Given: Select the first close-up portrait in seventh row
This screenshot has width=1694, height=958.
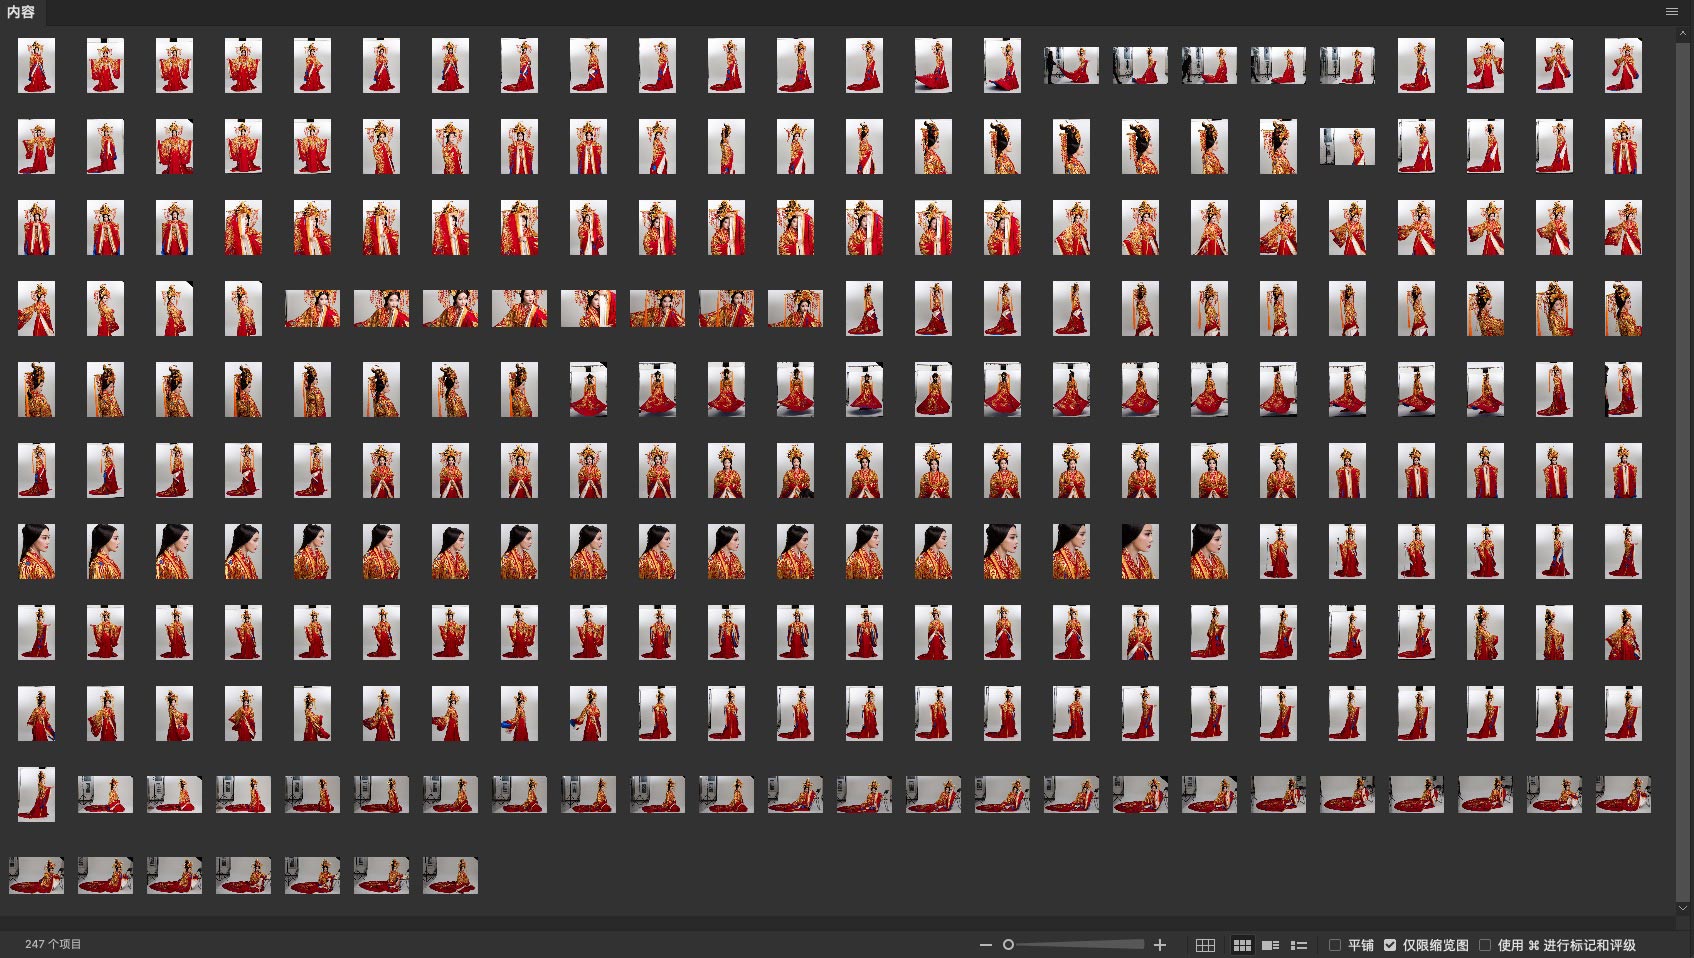Looking at the screenshot, I should [x=36, y=551].
